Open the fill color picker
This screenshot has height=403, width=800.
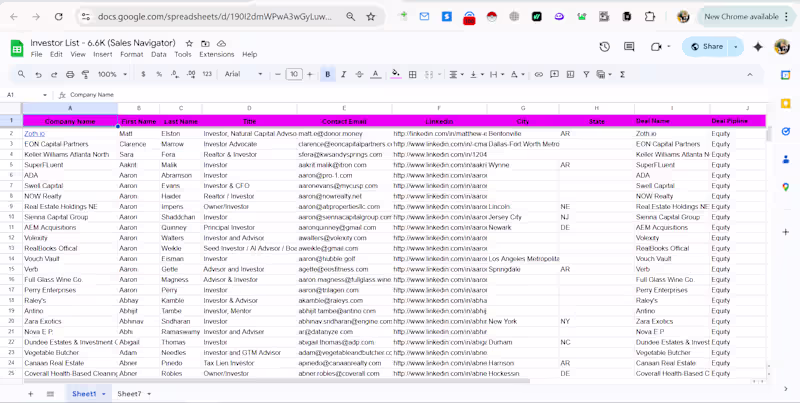[396, 74]
